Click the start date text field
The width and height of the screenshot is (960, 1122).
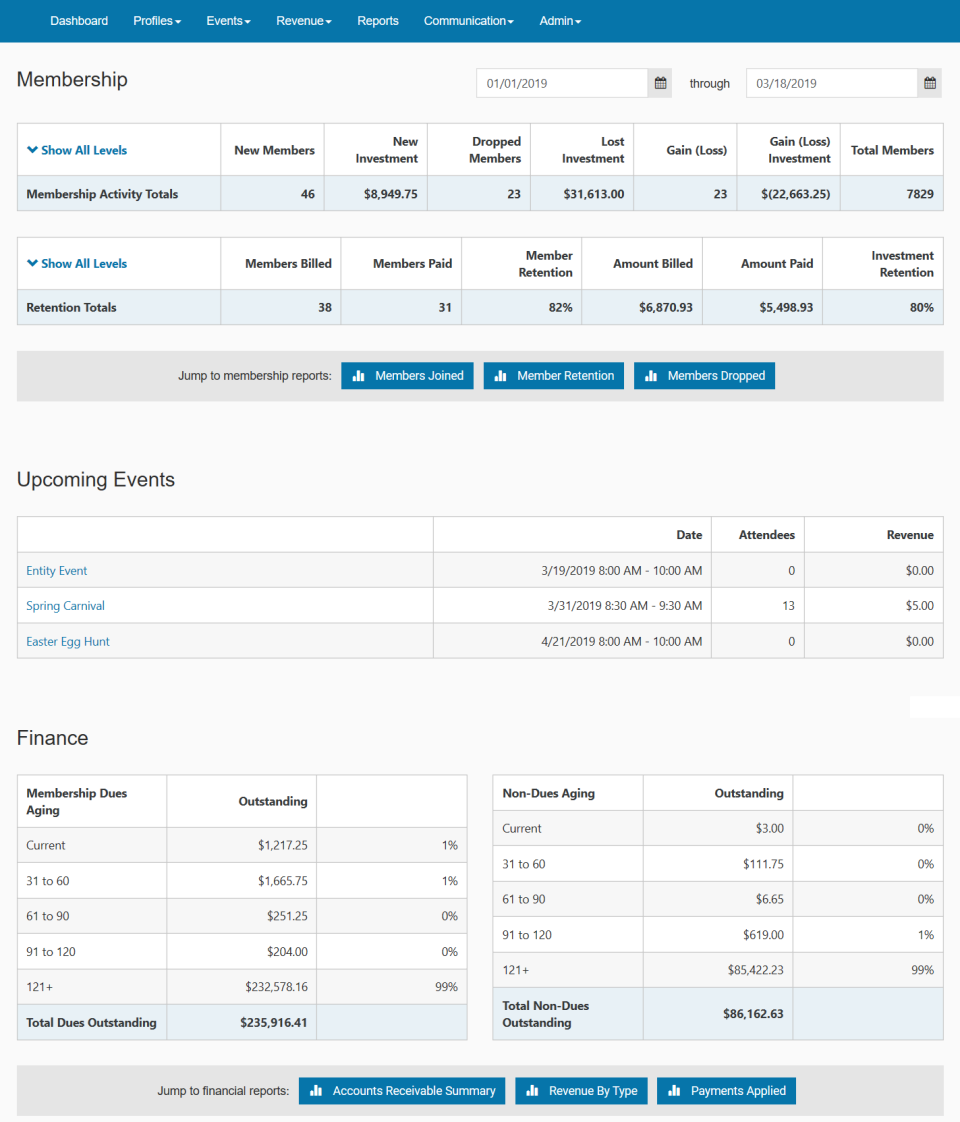[560, 83]
